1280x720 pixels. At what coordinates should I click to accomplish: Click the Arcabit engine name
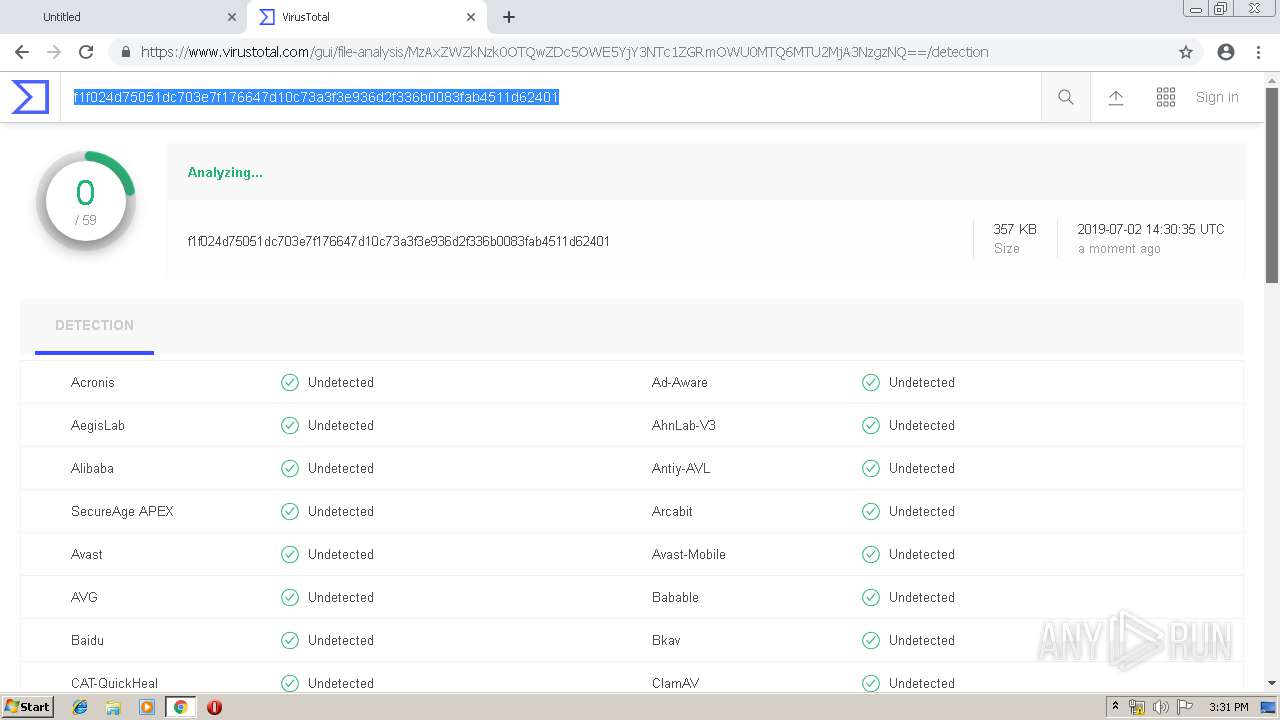pos(672,511)
